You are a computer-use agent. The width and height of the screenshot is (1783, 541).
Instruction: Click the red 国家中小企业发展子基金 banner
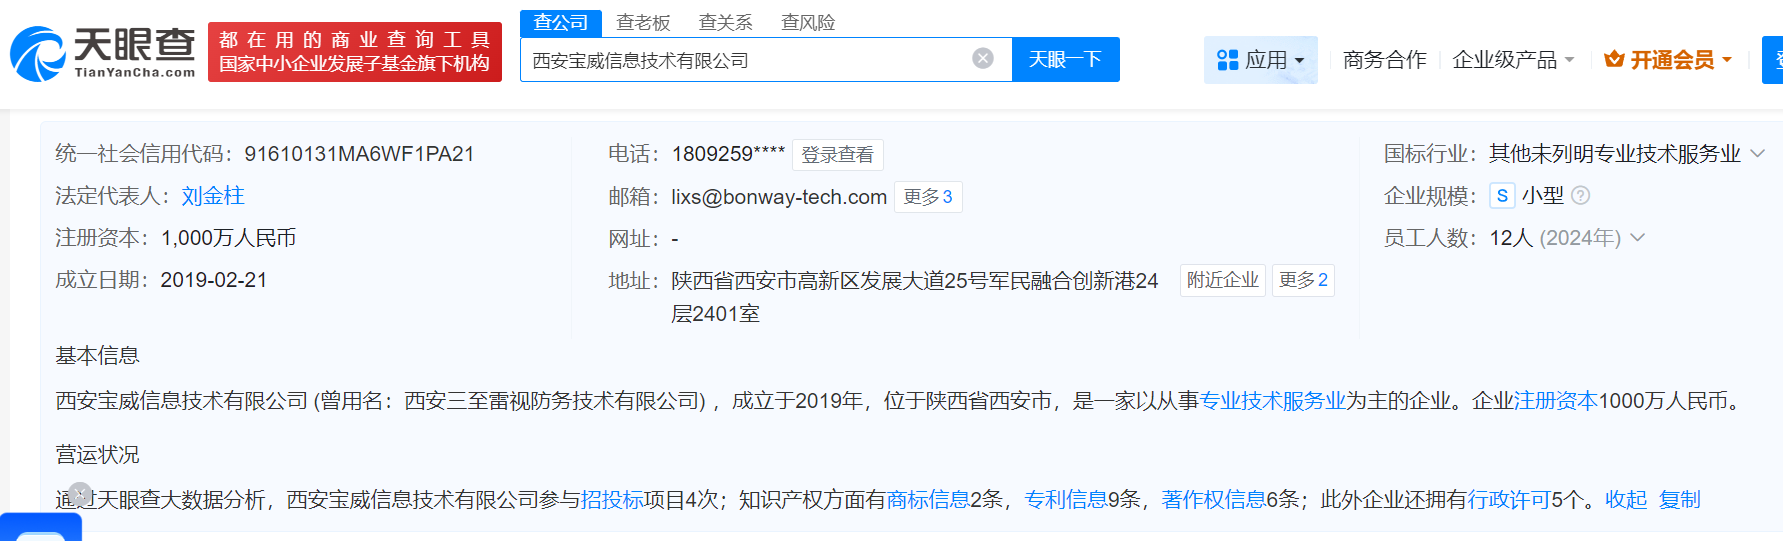tap(355, 52)
